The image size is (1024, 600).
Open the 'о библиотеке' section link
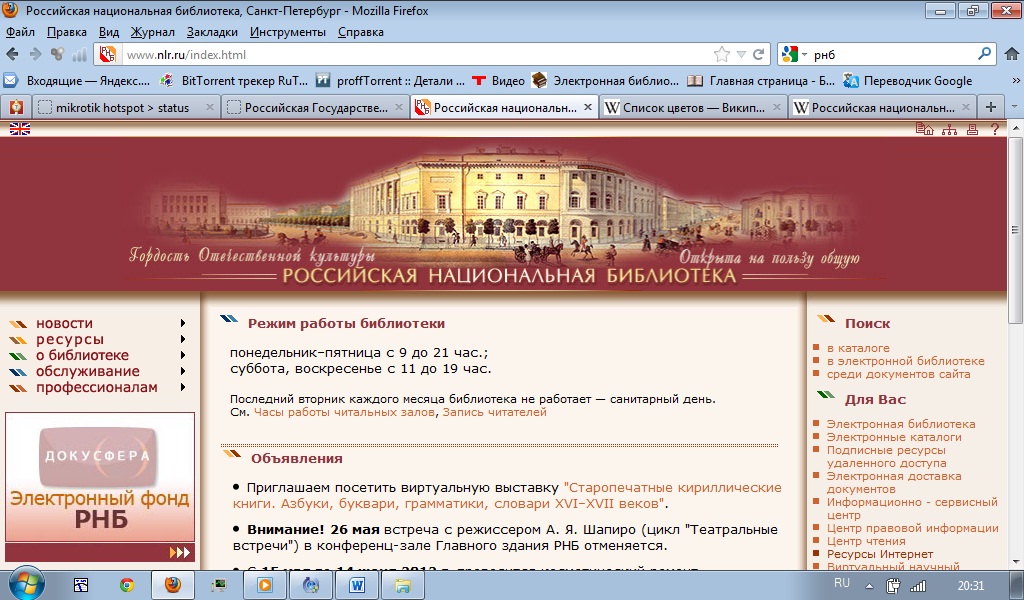[x=82, y=355]
